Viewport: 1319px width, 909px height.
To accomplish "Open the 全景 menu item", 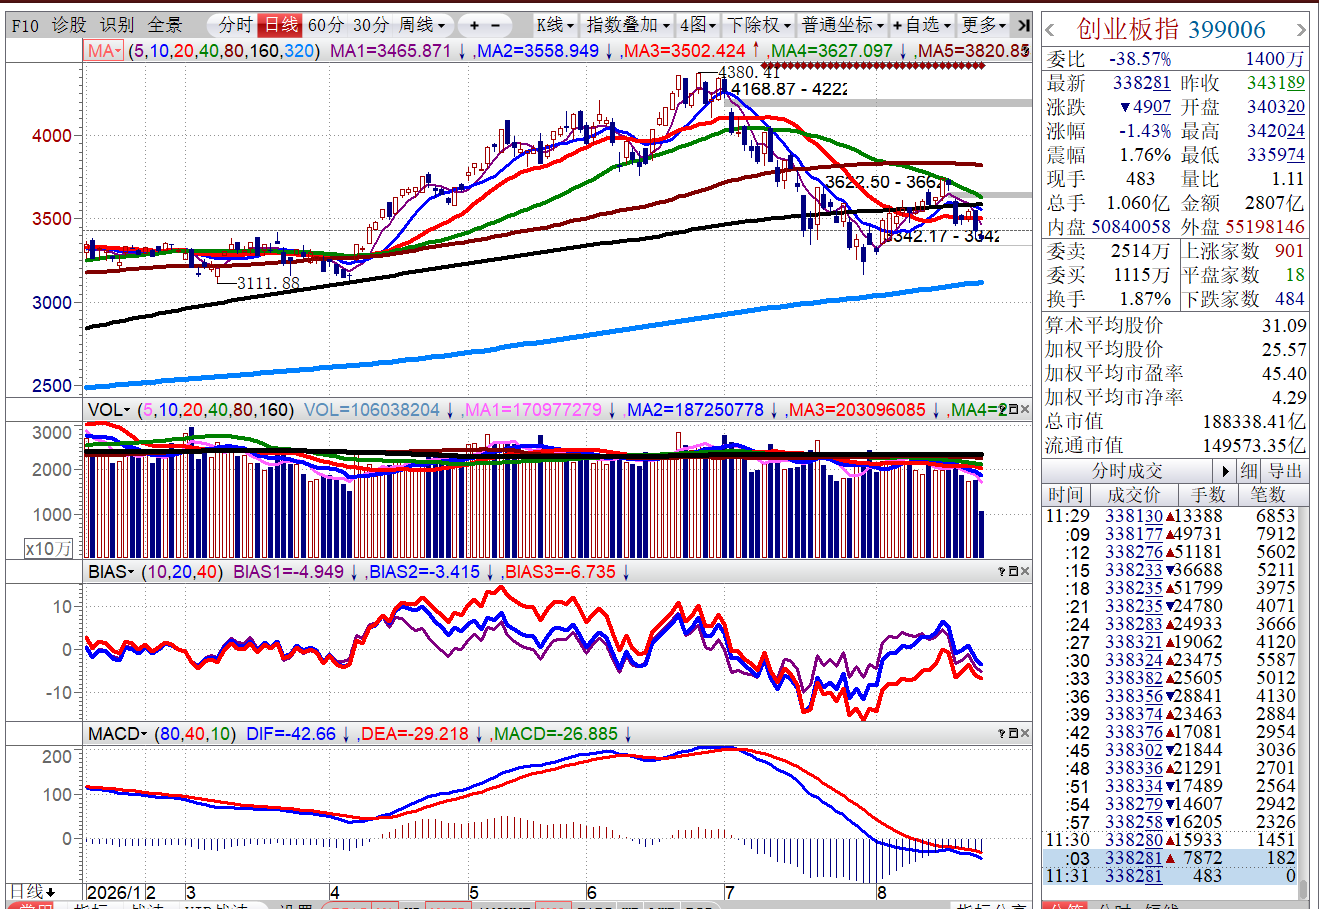I will click(x=165, y=25).
